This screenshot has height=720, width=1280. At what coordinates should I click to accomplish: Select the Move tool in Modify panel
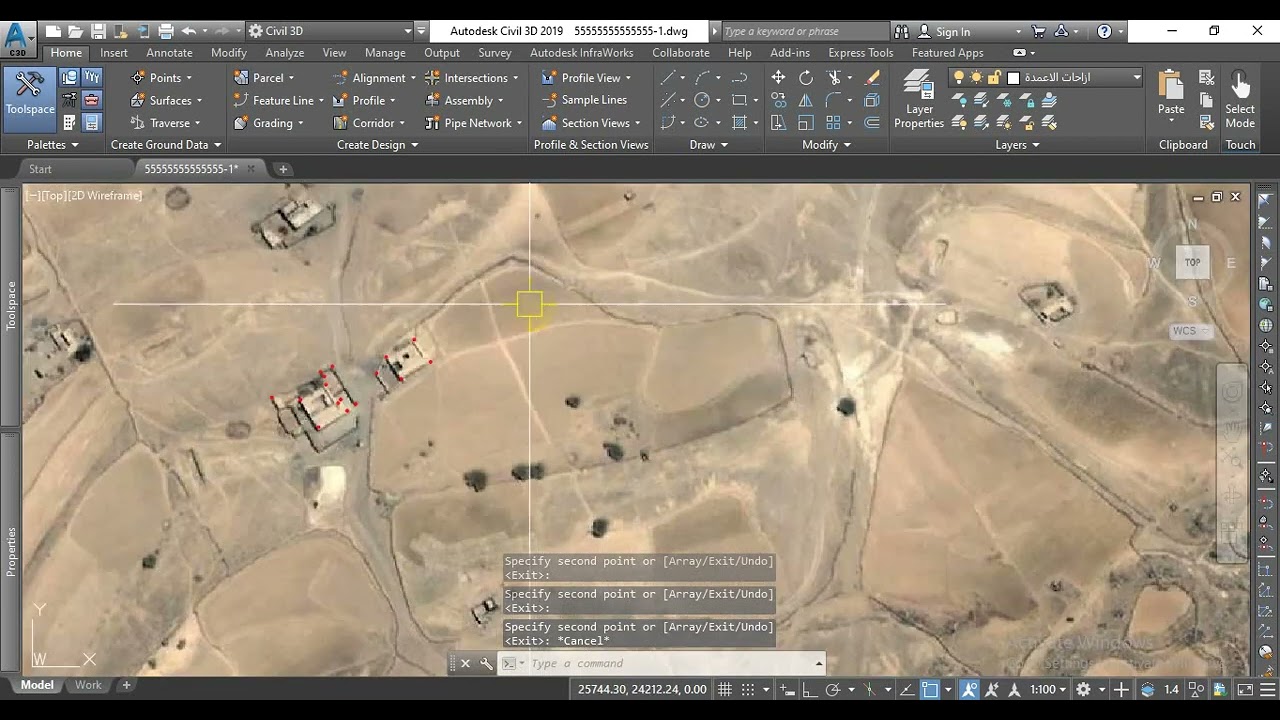click(778, 77)
